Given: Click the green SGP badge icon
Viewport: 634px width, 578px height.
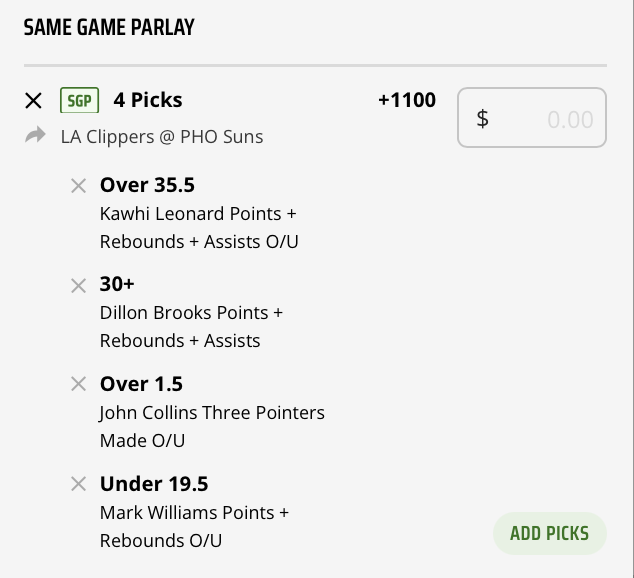Looking at the screenshot, I should [x=79, y=100].
